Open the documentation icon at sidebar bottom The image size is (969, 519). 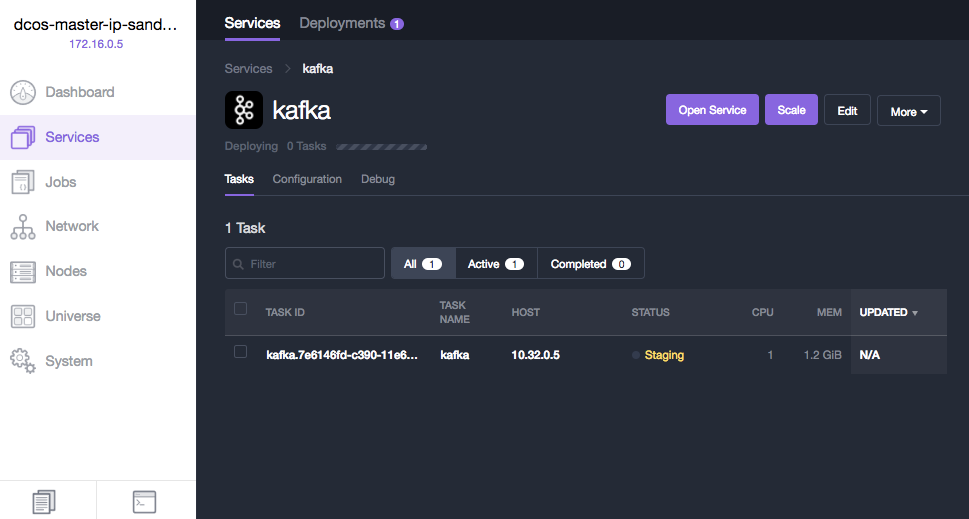pos(44,502)
